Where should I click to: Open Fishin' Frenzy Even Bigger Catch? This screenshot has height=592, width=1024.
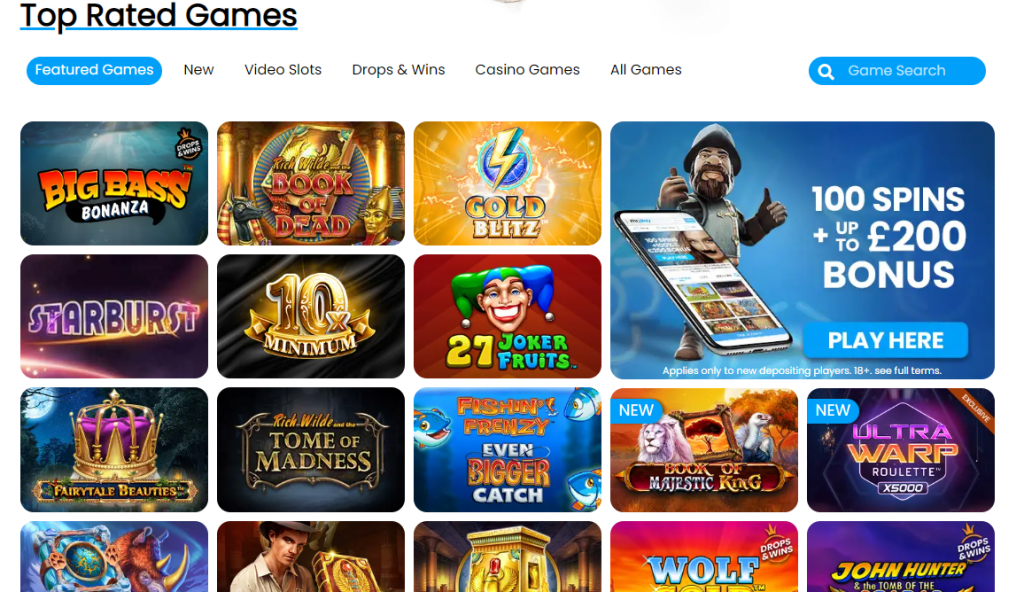pyautogui.click(x=507, y=450)
